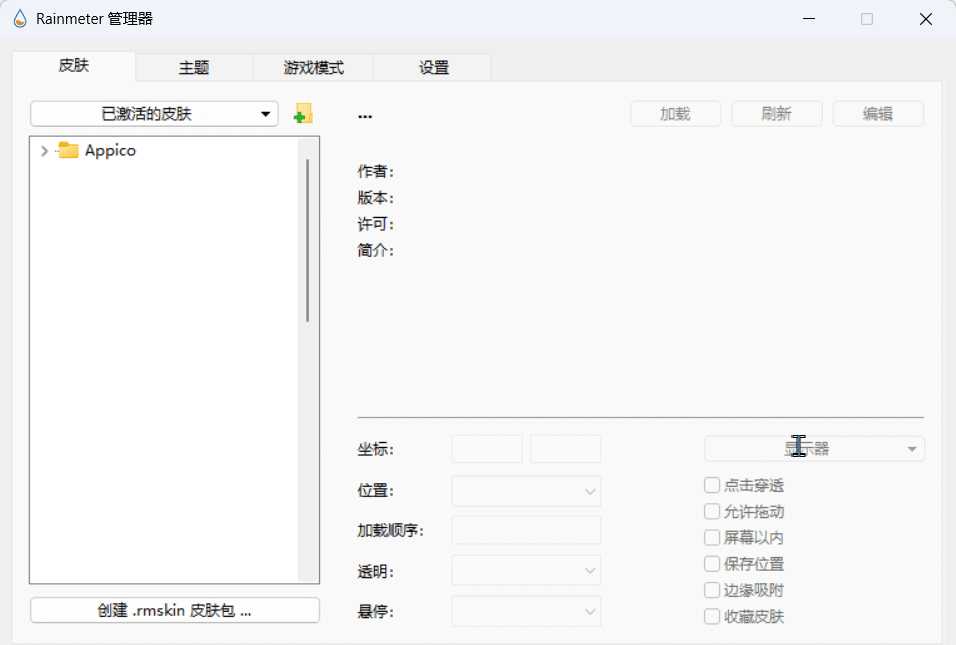Click the Appico folder icon
956x645 pixels.
coord(68,150)
